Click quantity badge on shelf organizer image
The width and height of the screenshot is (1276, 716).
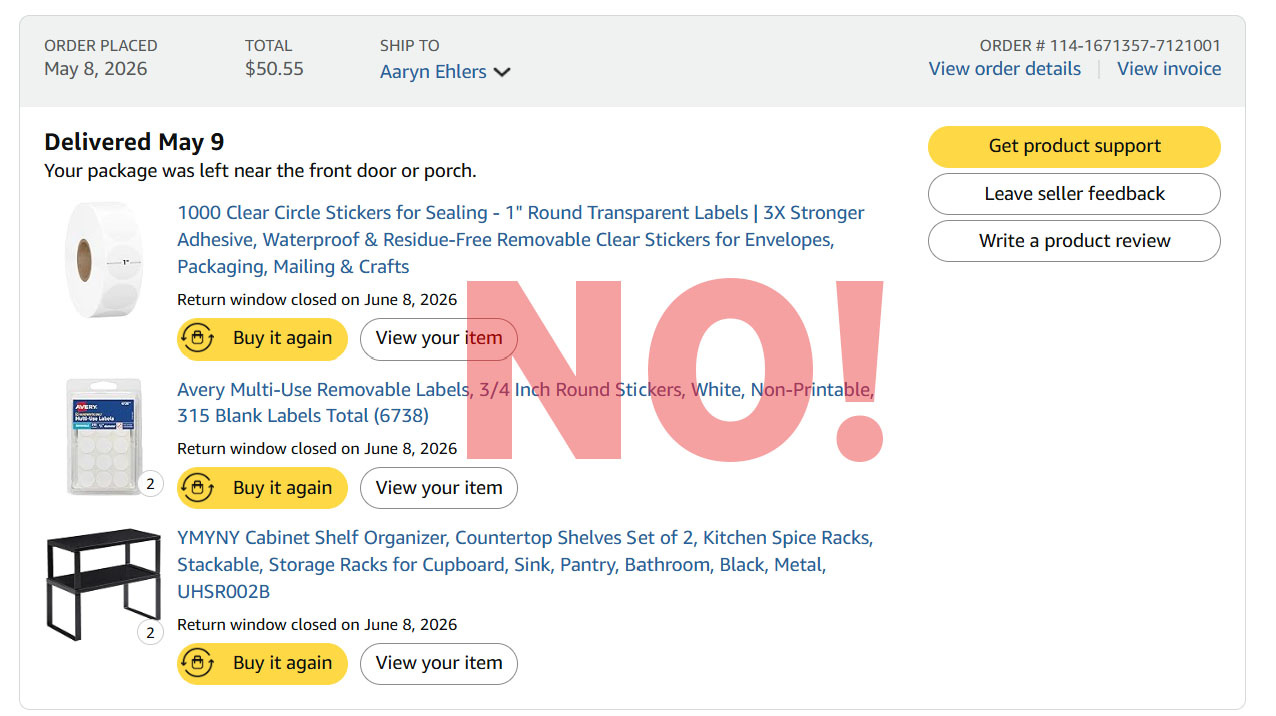click(x=150, y=632)
